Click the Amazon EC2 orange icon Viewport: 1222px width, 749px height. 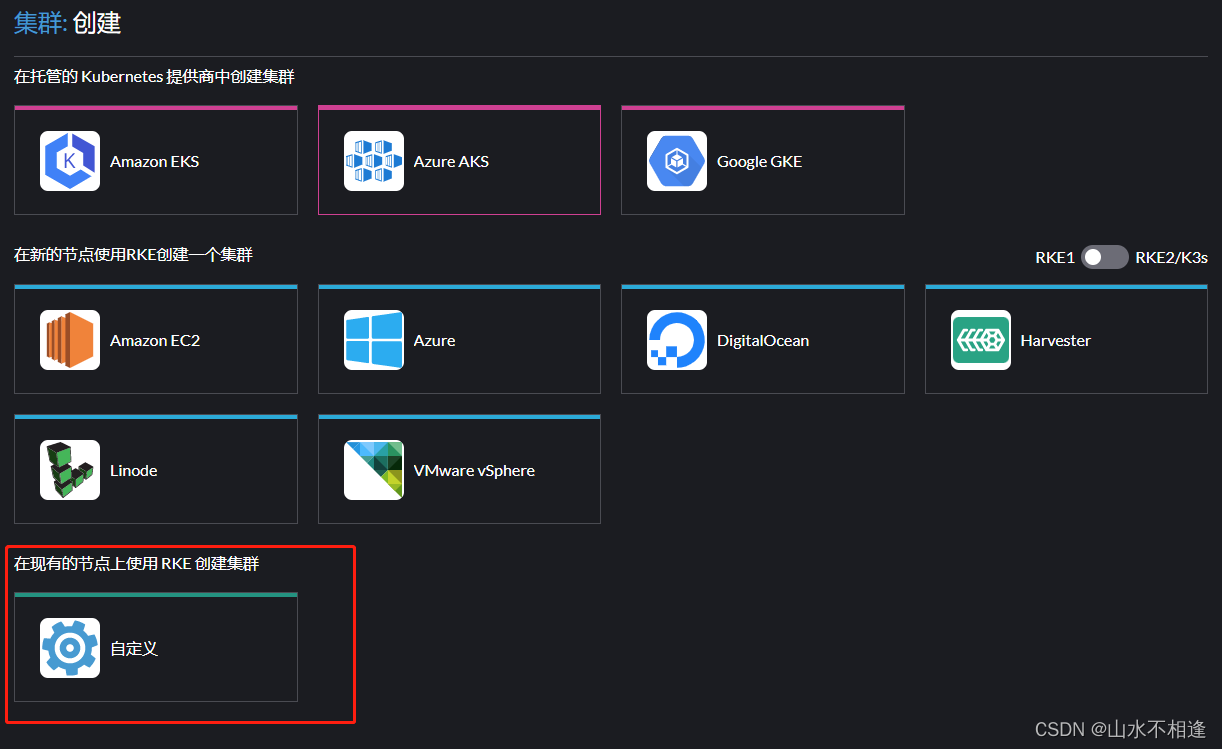point(70,340)
